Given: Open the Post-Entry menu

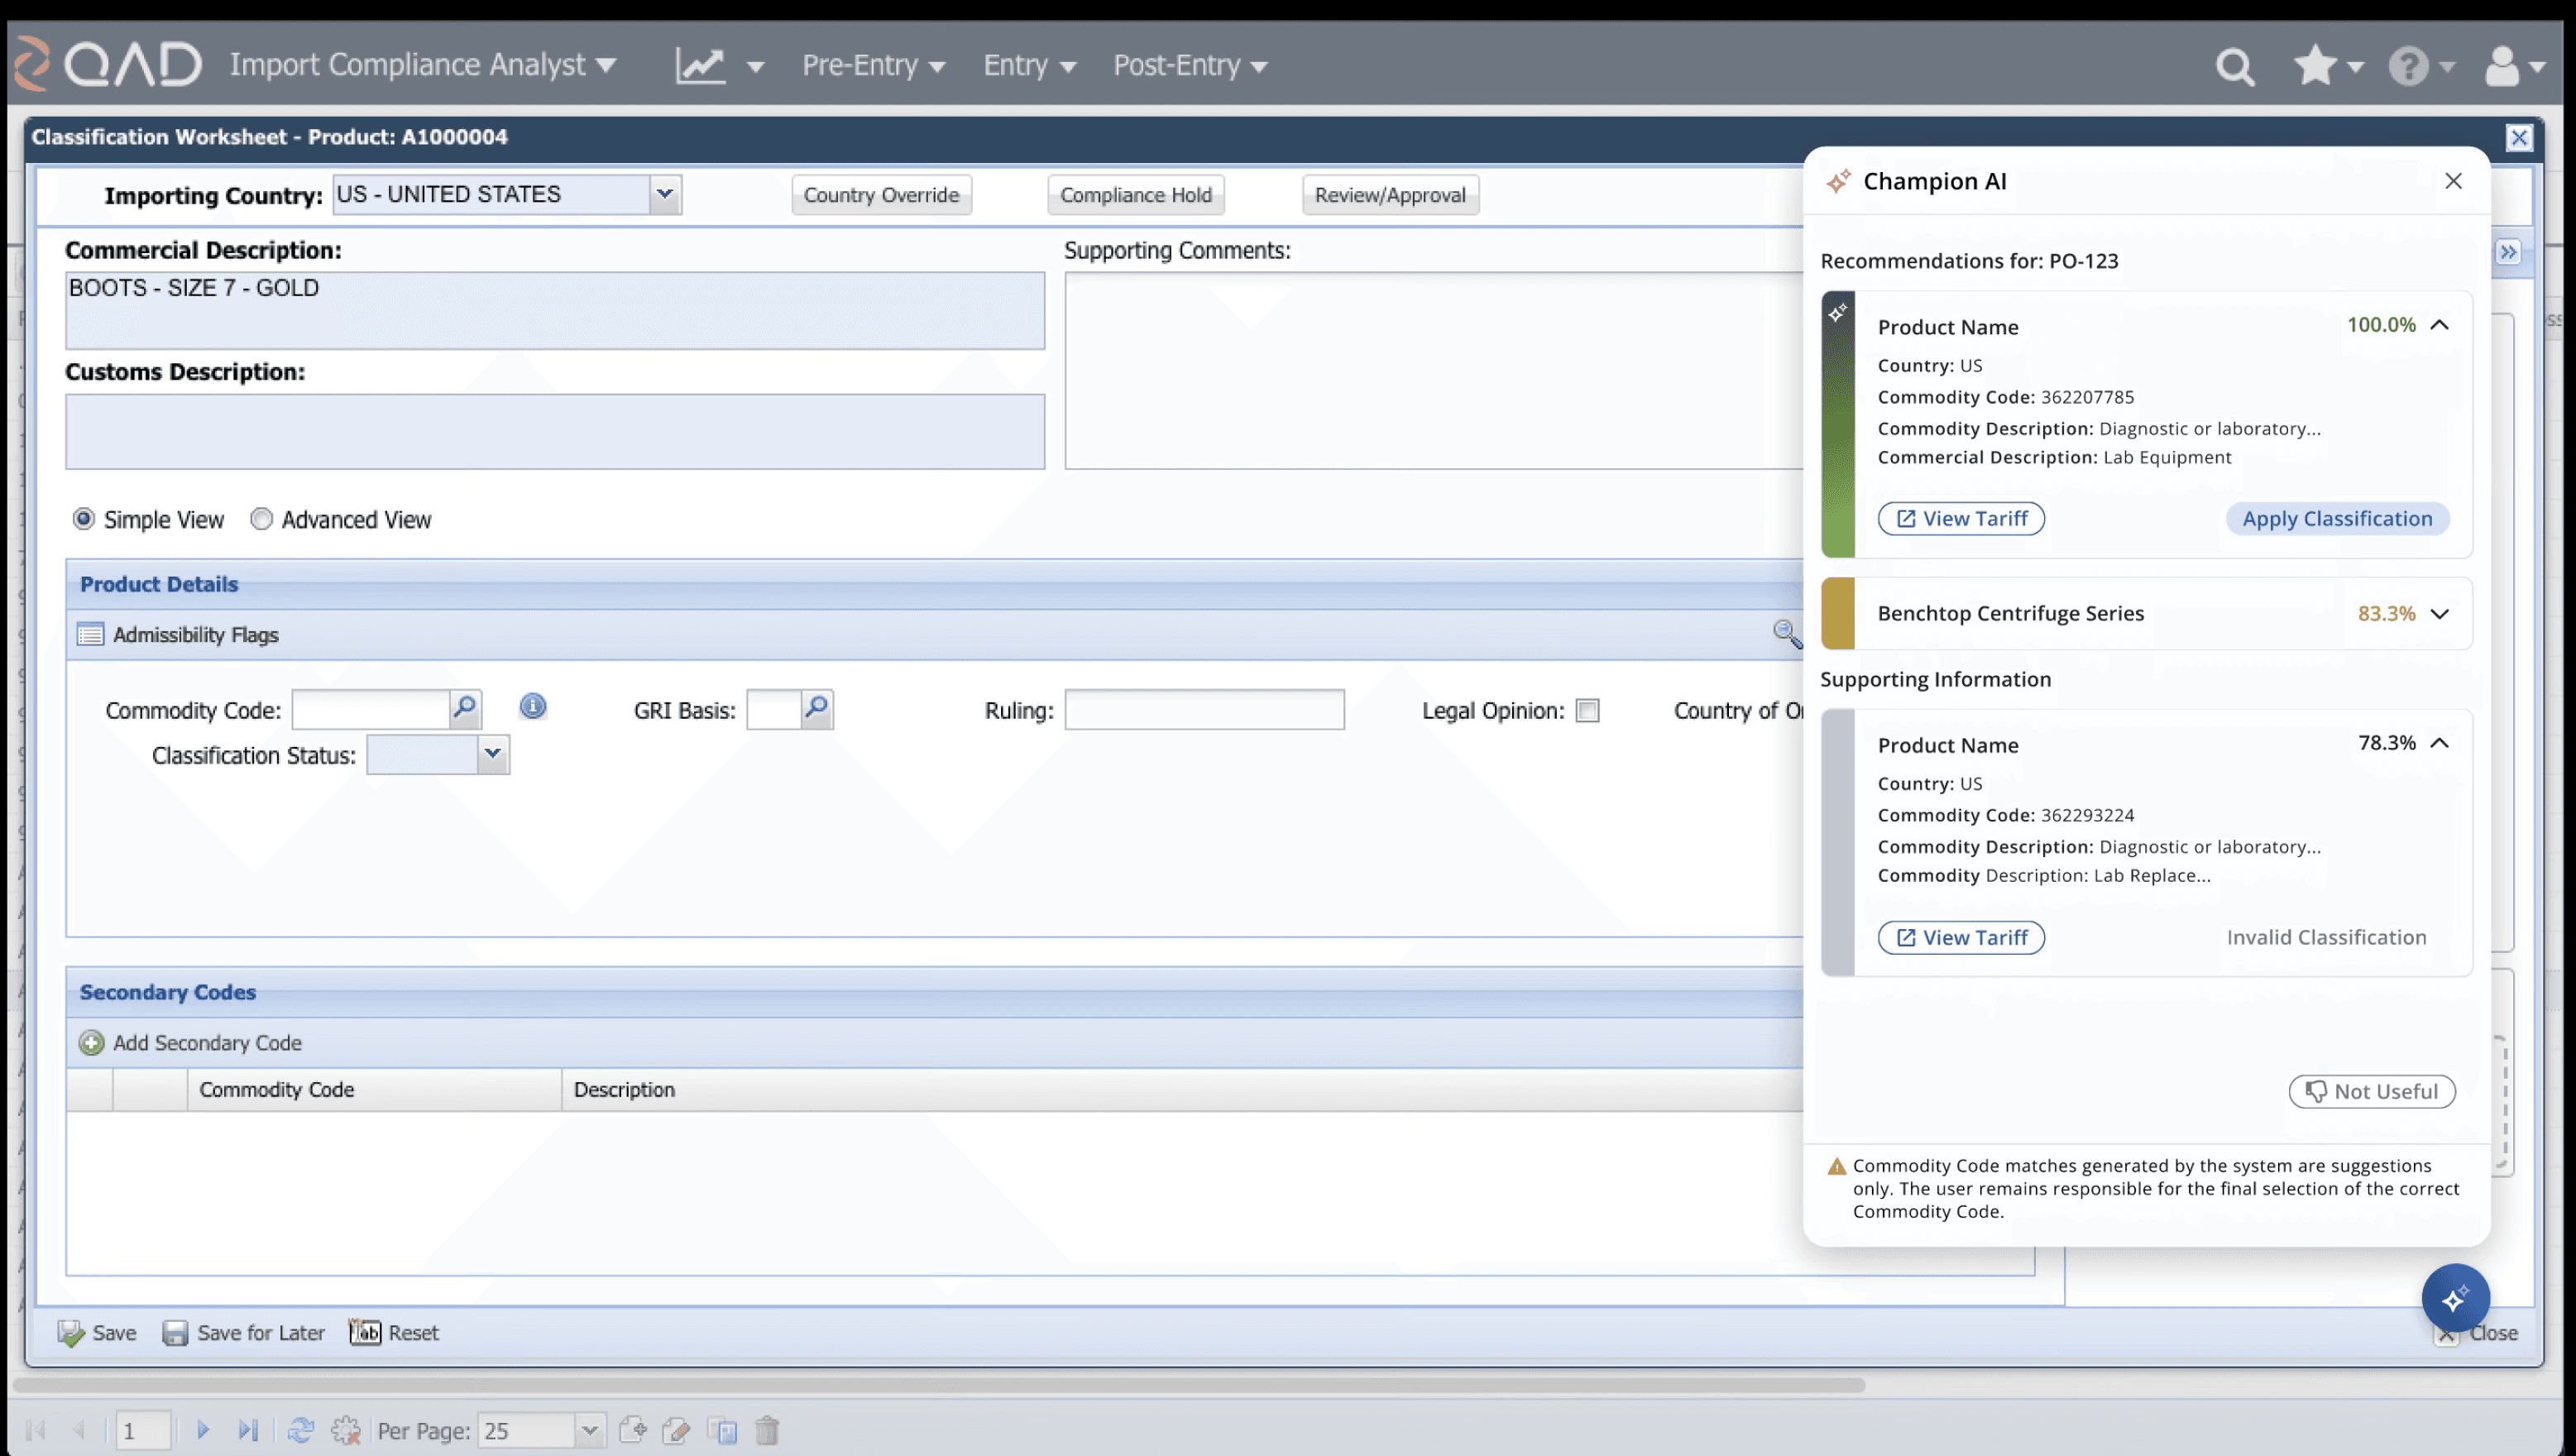Looking at the screenshot, I should tap(1189, 65).
